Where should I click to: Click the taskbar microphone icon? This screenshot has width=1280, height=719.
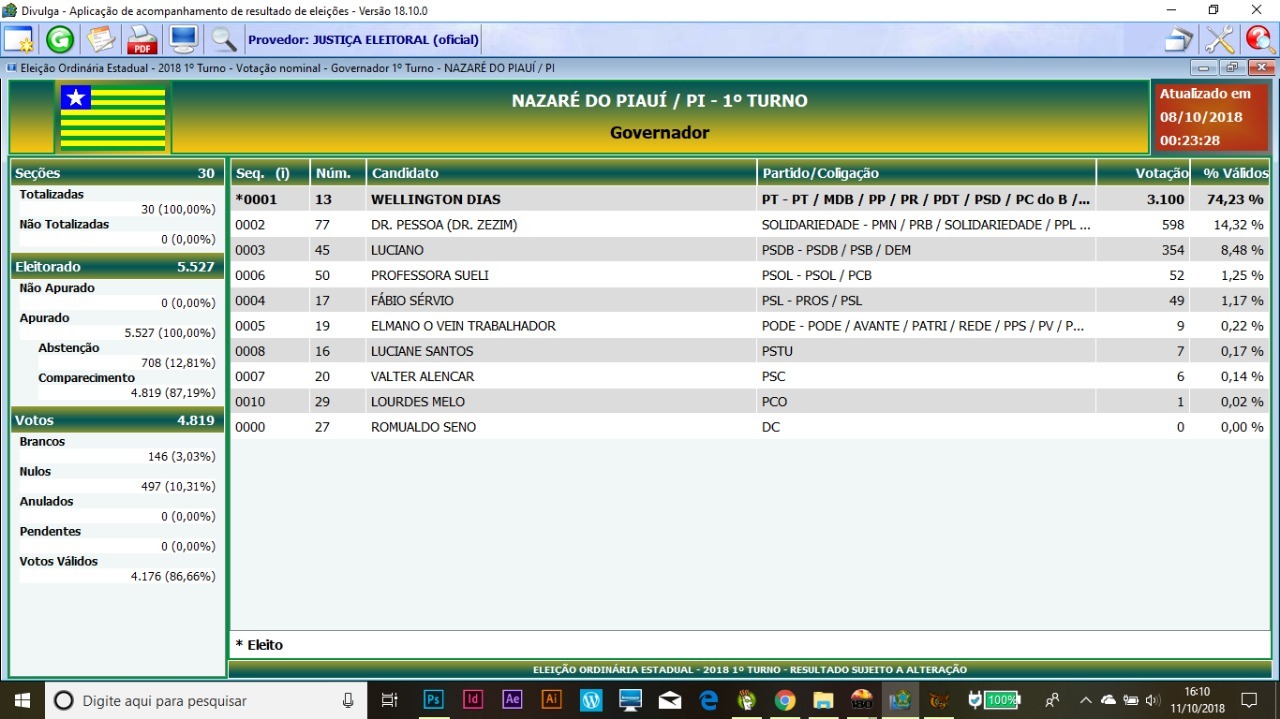click(x=348, y=700)
